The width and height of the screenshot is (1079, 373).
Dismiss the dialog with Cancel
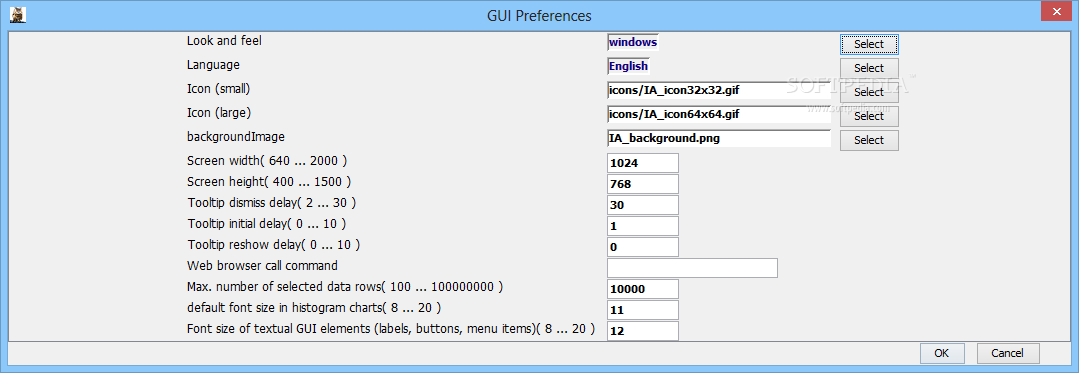coord(1008,353)
